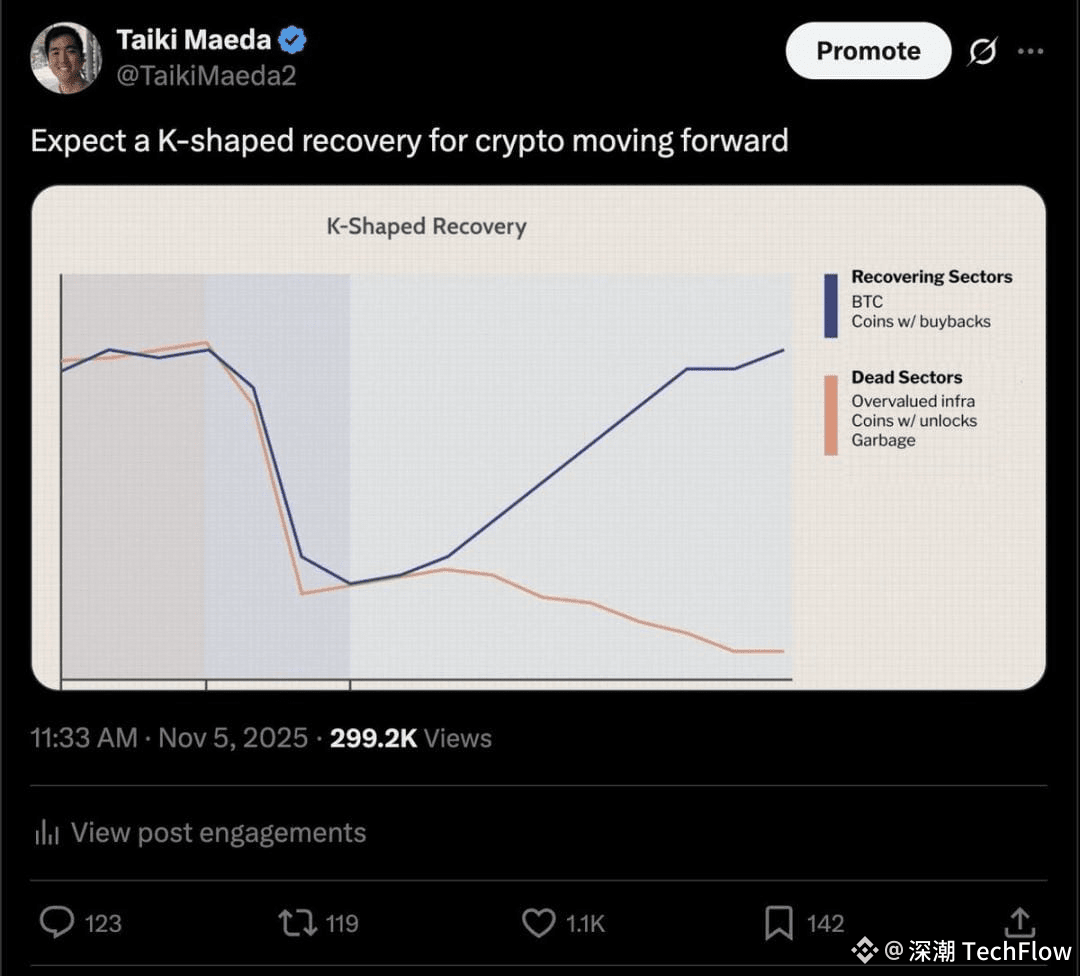Click the post text about K-shaped recovery
The width and height of the screenshot is (1080, 976).
[x=409, y=140]
